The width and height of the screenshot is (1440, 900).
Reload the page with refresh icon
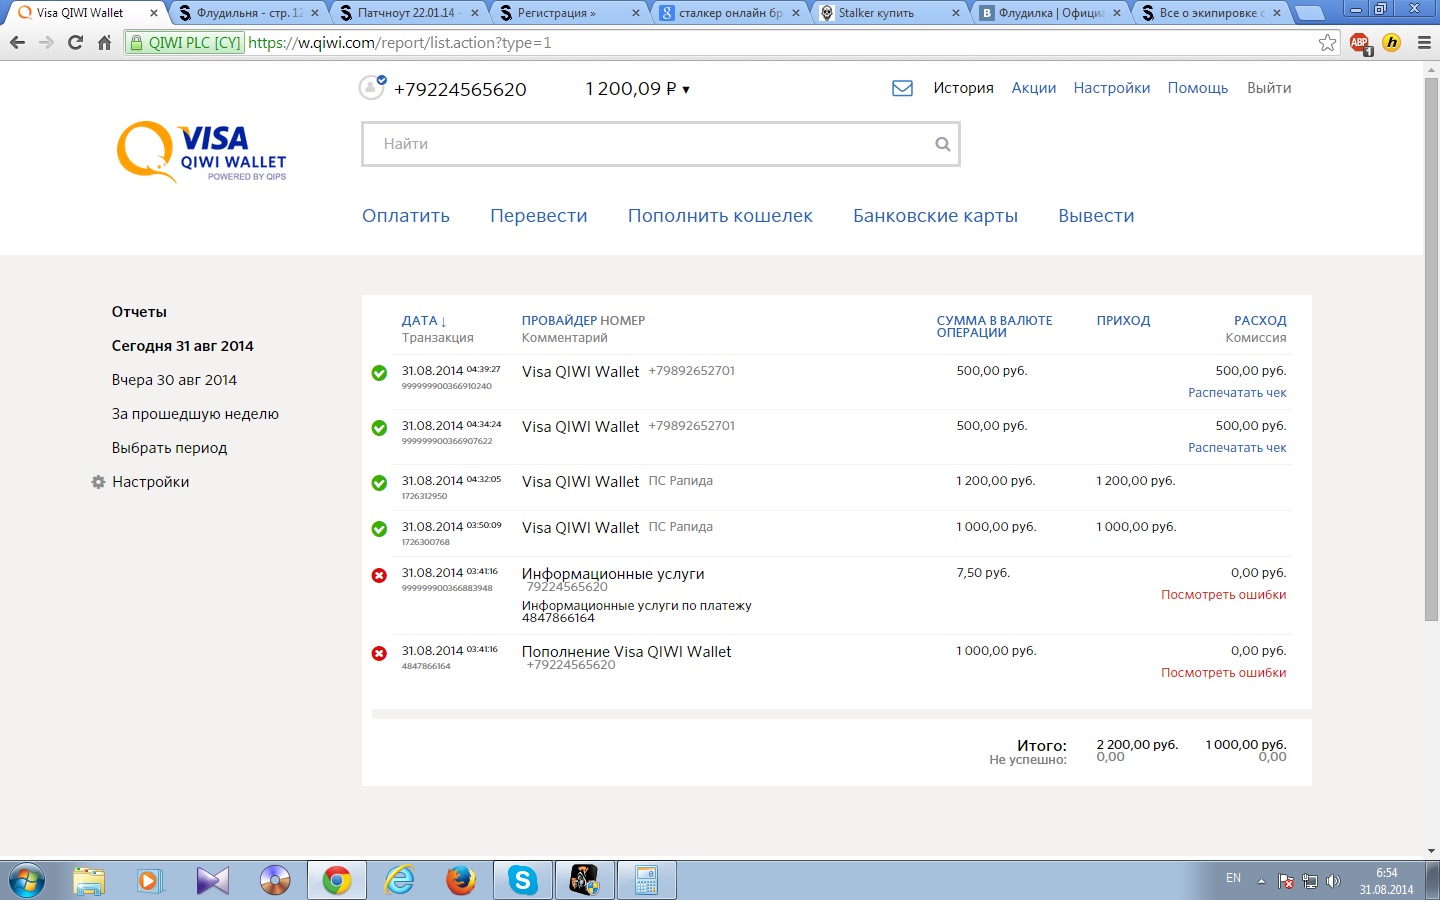tap(75, 43)
